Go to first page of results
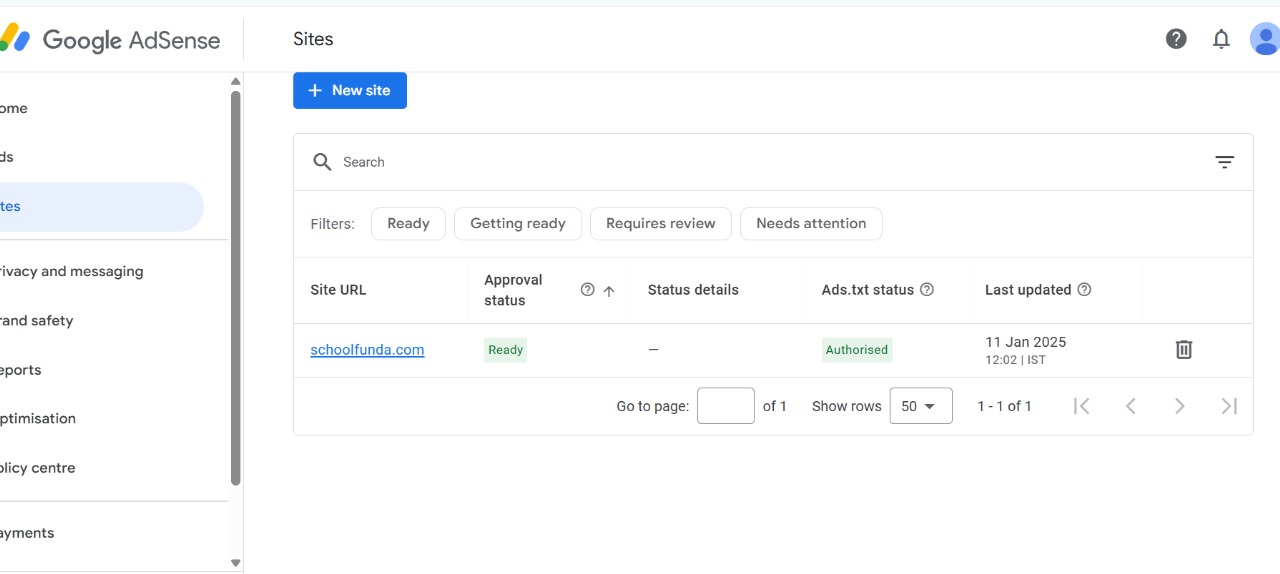This screenshot has height=574, width=1280. [1081, 406]
